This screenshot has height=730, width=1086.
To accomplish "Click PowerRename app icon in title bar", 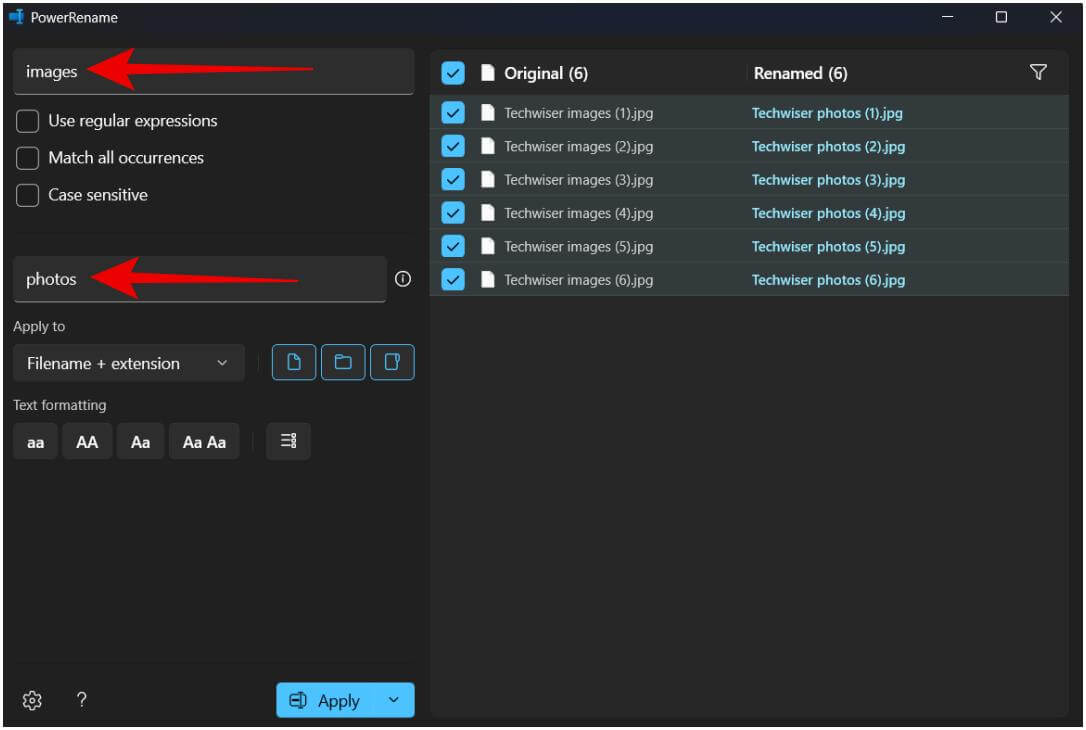I will click(x=17, y=17).
